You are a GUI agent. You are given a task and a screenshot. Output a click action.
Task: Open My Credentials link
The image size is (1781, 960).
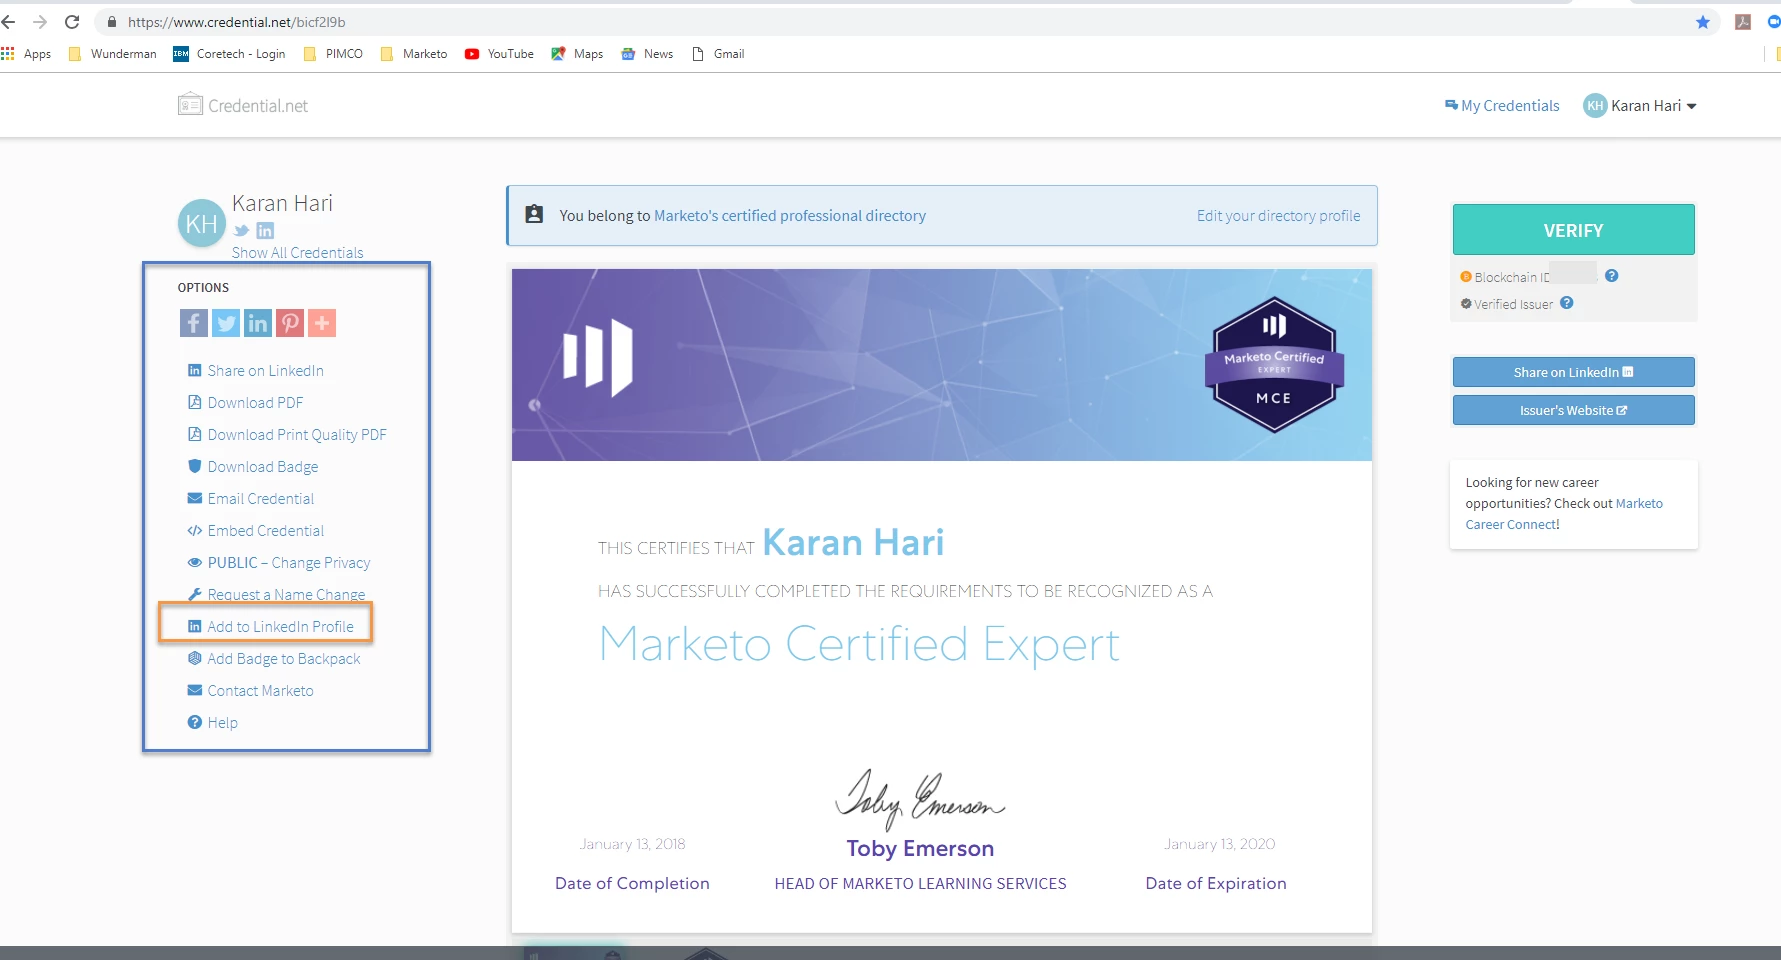click(1502, 105)
